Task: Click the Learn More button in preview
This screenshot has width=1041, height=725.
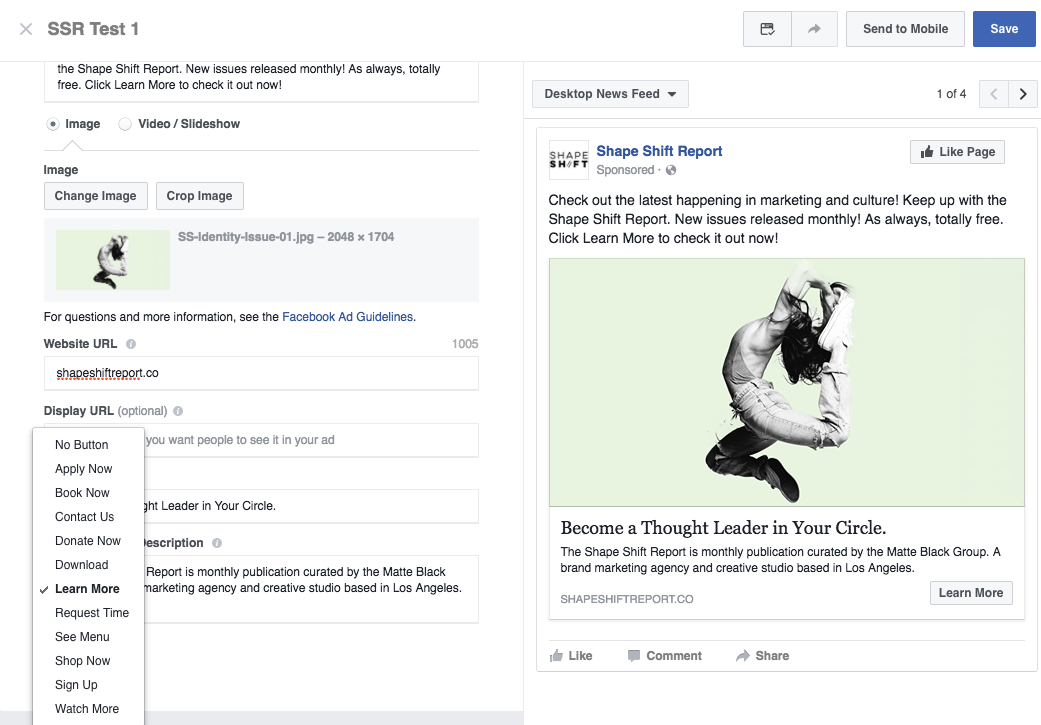Action: point(971,593)
